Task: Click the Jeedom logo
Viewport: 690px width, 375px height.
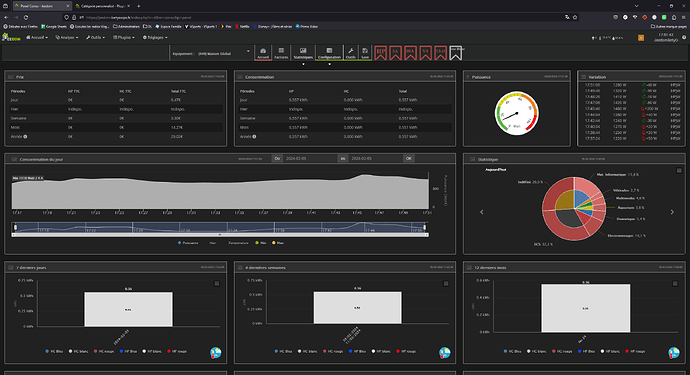Action: (x=11, y=37)
